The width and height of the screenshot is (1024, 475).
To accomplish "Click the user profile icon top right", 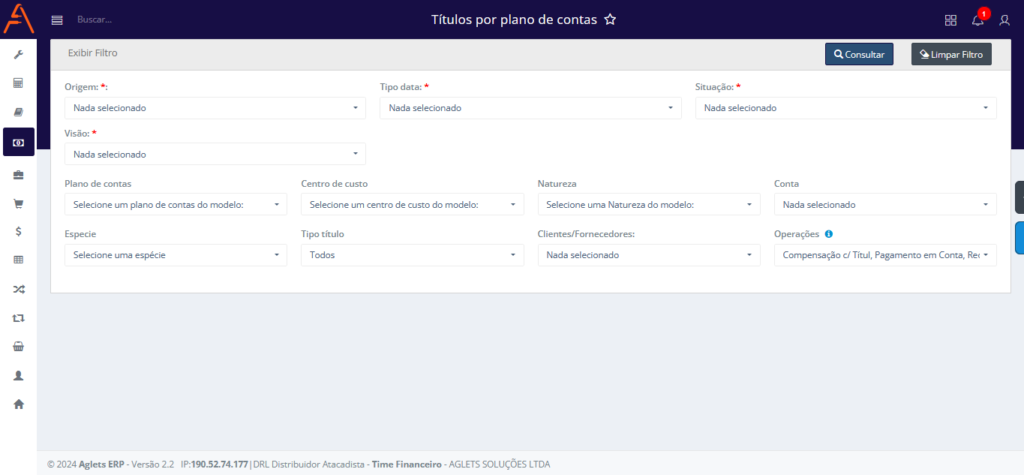I will point(1004,20).
